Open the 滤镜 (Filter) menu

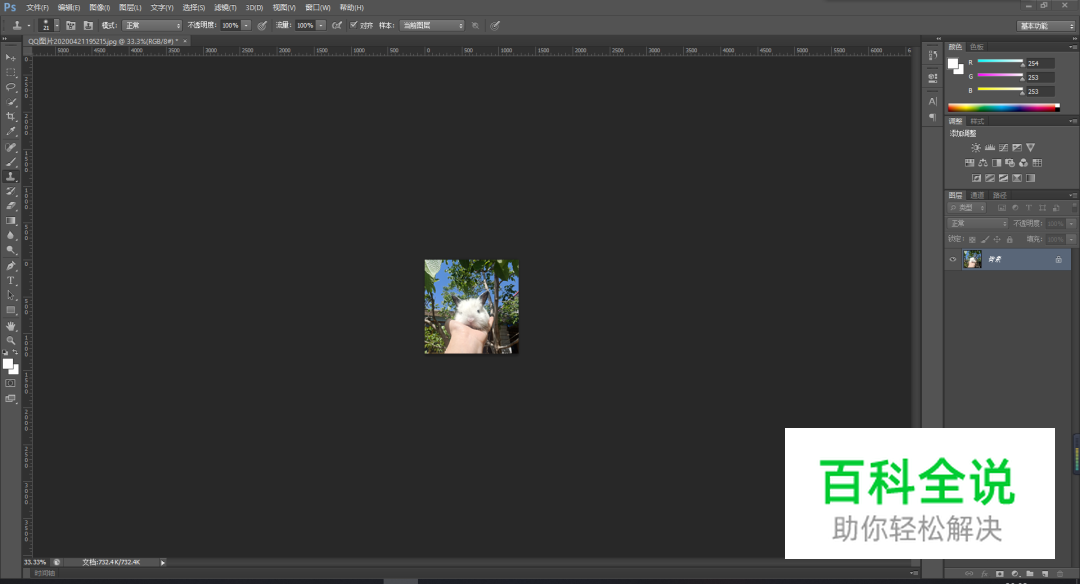[225, 7]
